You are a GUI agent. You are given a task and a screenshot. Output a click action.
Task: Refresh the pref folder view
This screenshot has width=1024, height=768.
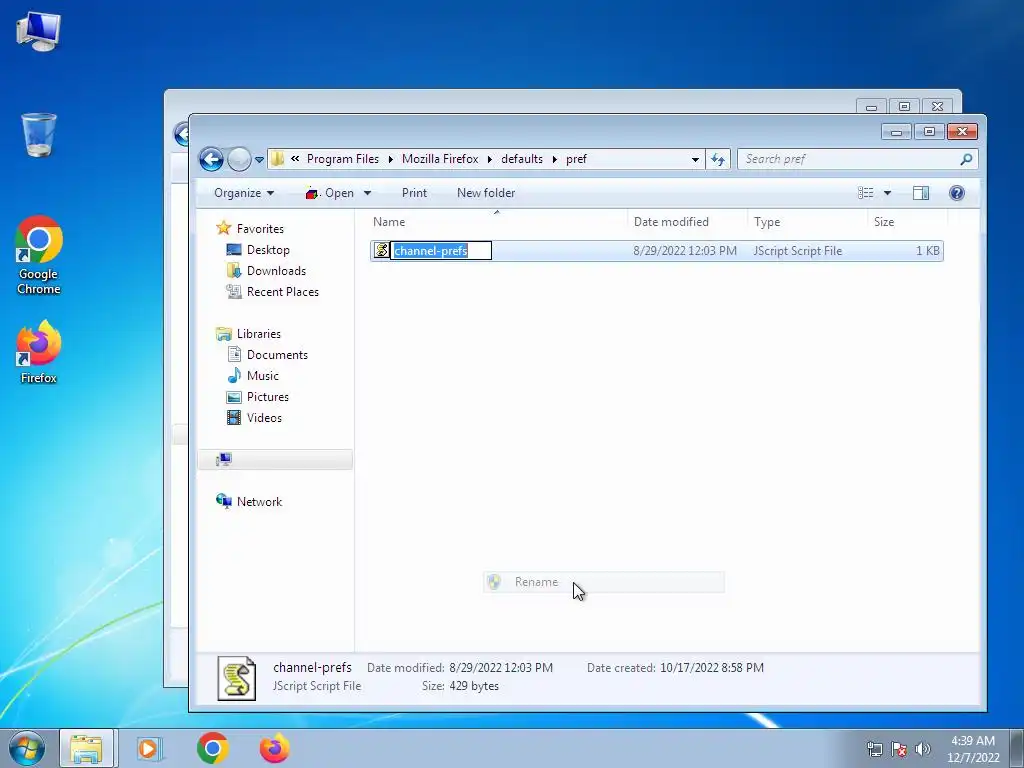(718, 159)
